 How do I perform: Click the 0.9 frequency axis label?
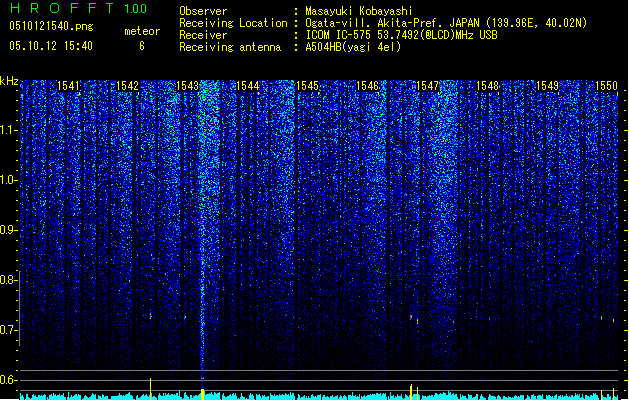[9, 230]
